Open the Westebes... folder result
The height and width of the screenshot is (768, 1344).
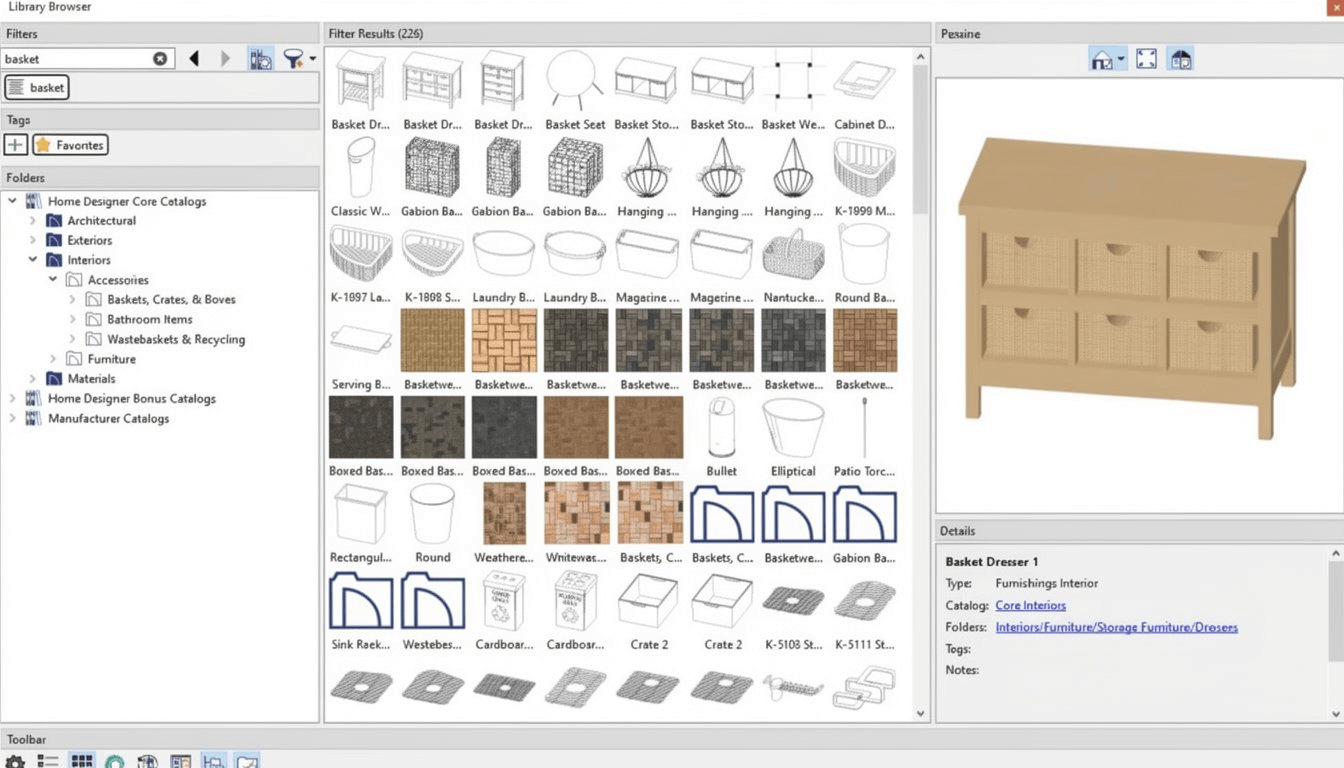click(433, 610)
